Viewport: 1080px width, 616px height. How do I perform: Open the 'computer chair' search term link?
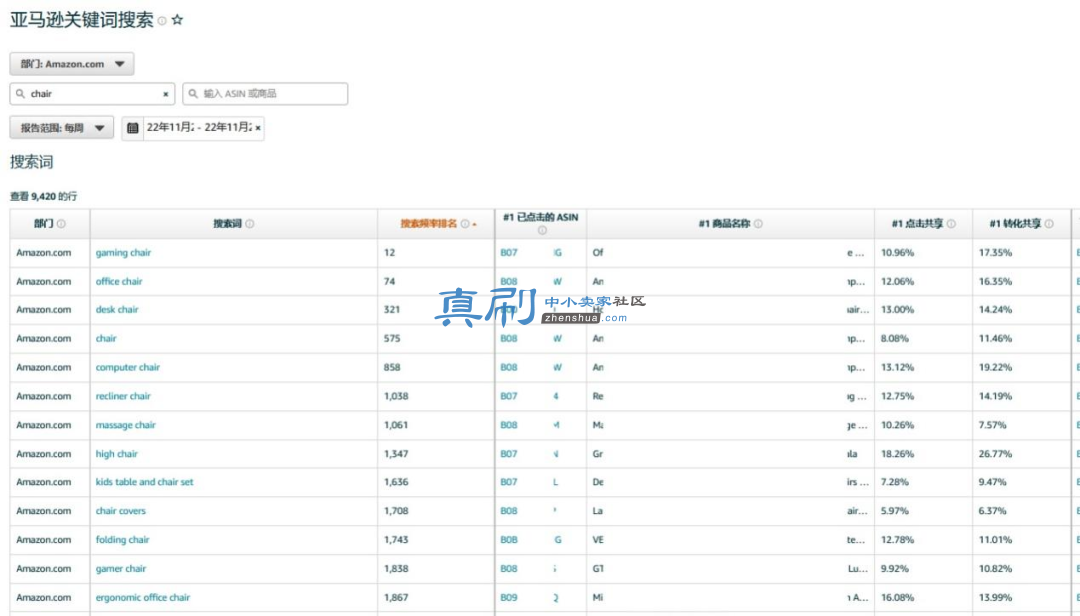click(x=127, y=367)
